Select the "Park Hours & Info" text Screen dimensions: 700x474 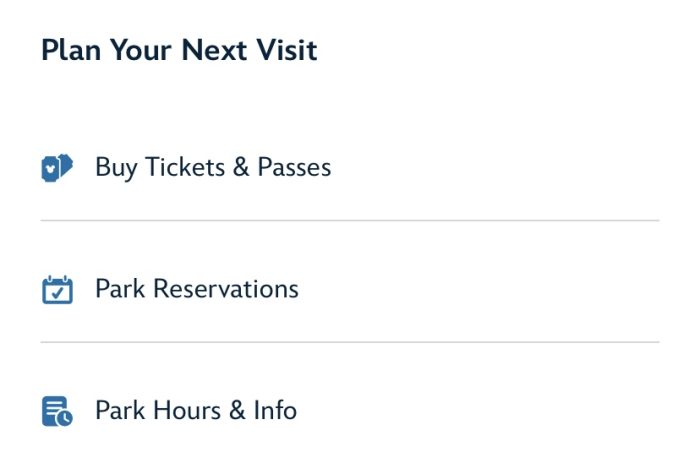click(x=195, y=410)
